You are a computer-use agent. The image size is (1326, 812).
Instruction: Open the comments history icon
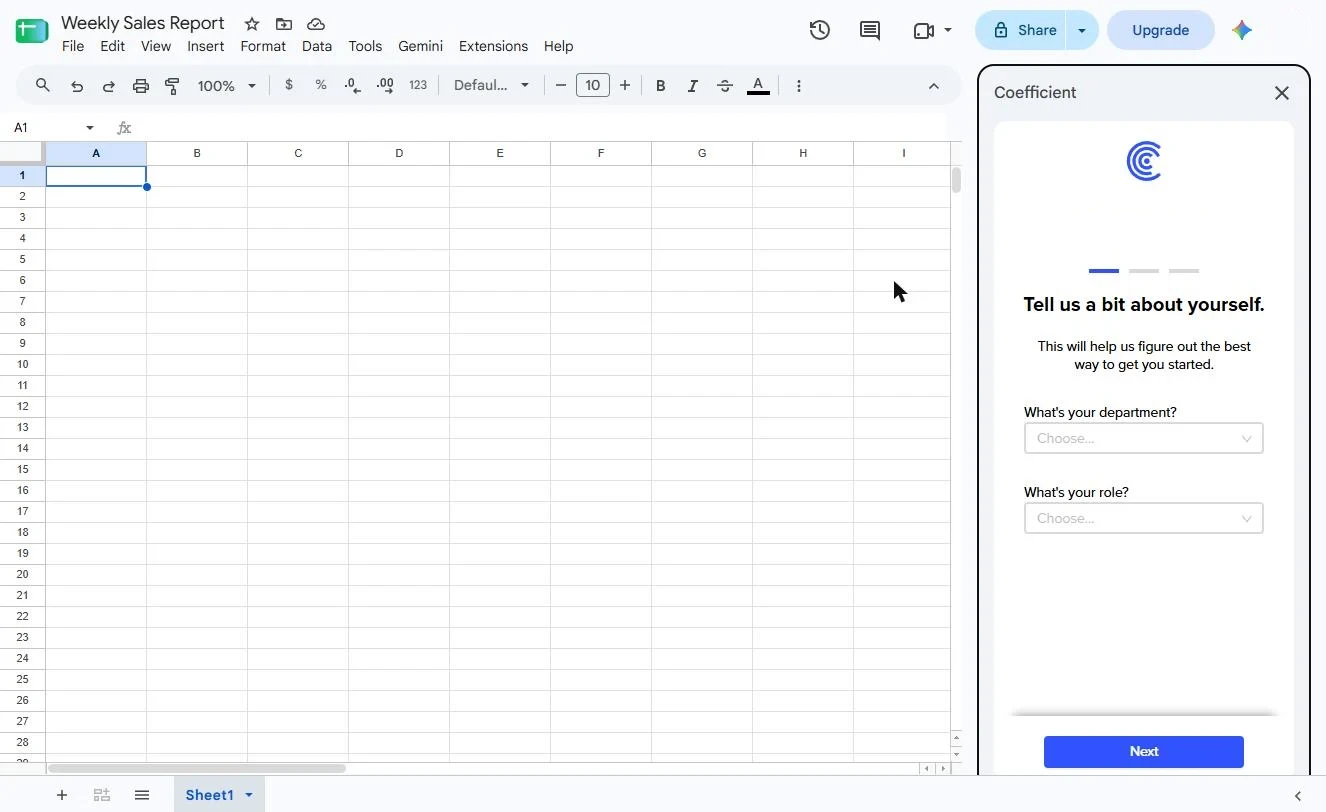[x=870, y=30]
